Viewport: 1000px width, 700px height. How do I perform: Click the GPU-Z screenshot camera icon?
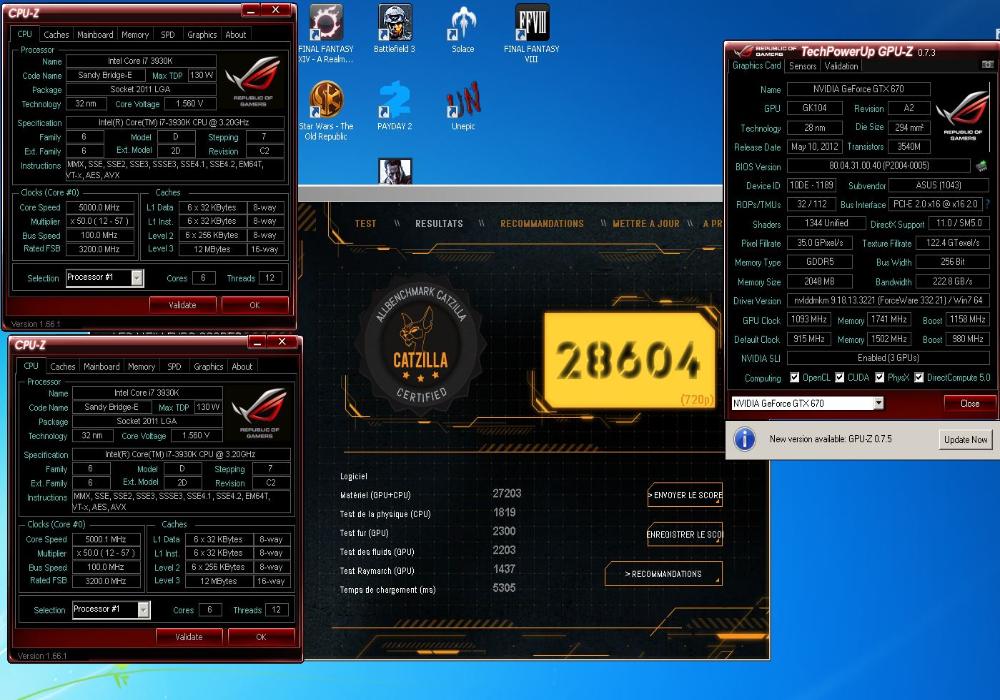[x=987, y=65]
